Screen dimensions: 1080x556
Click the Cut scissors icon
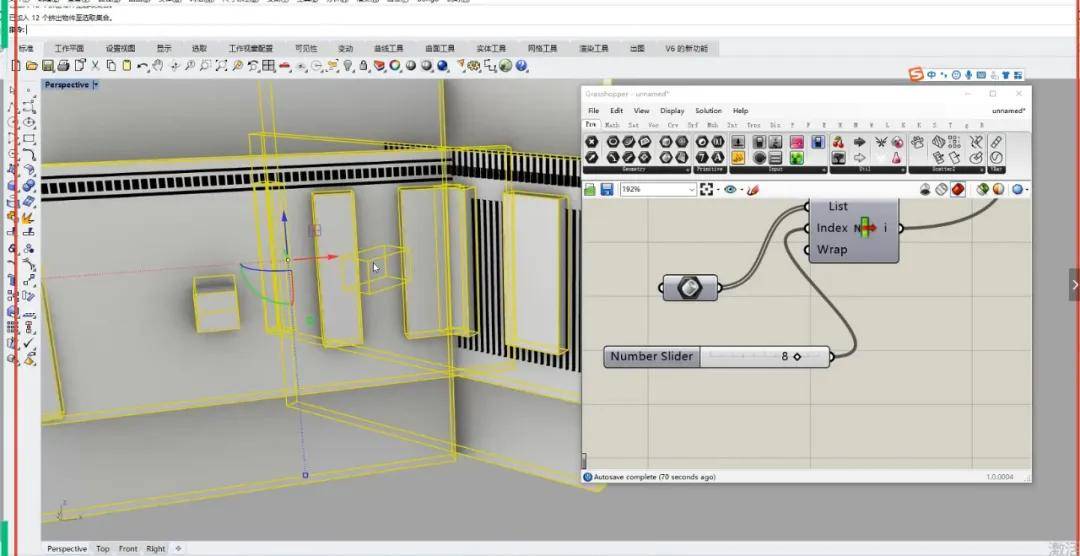[x=96, y=65]
